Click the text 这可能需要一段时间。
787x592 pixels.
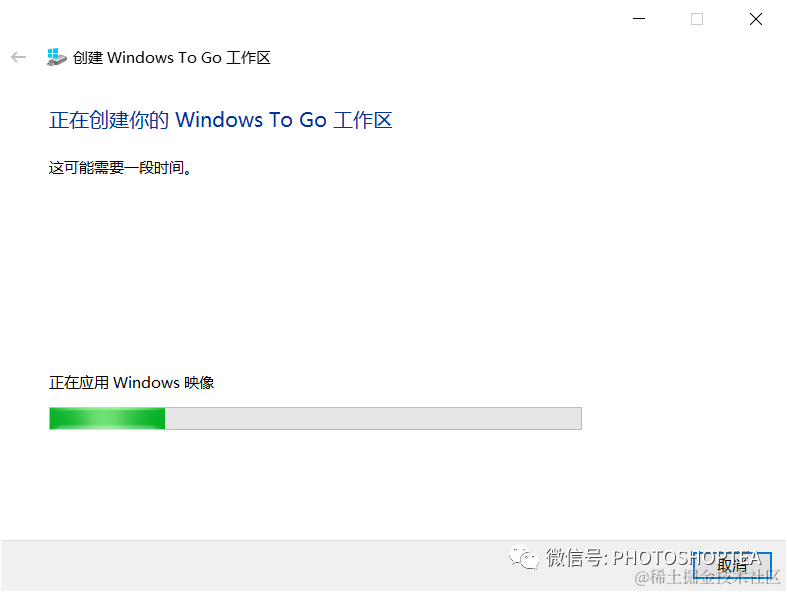coord(120,168)
